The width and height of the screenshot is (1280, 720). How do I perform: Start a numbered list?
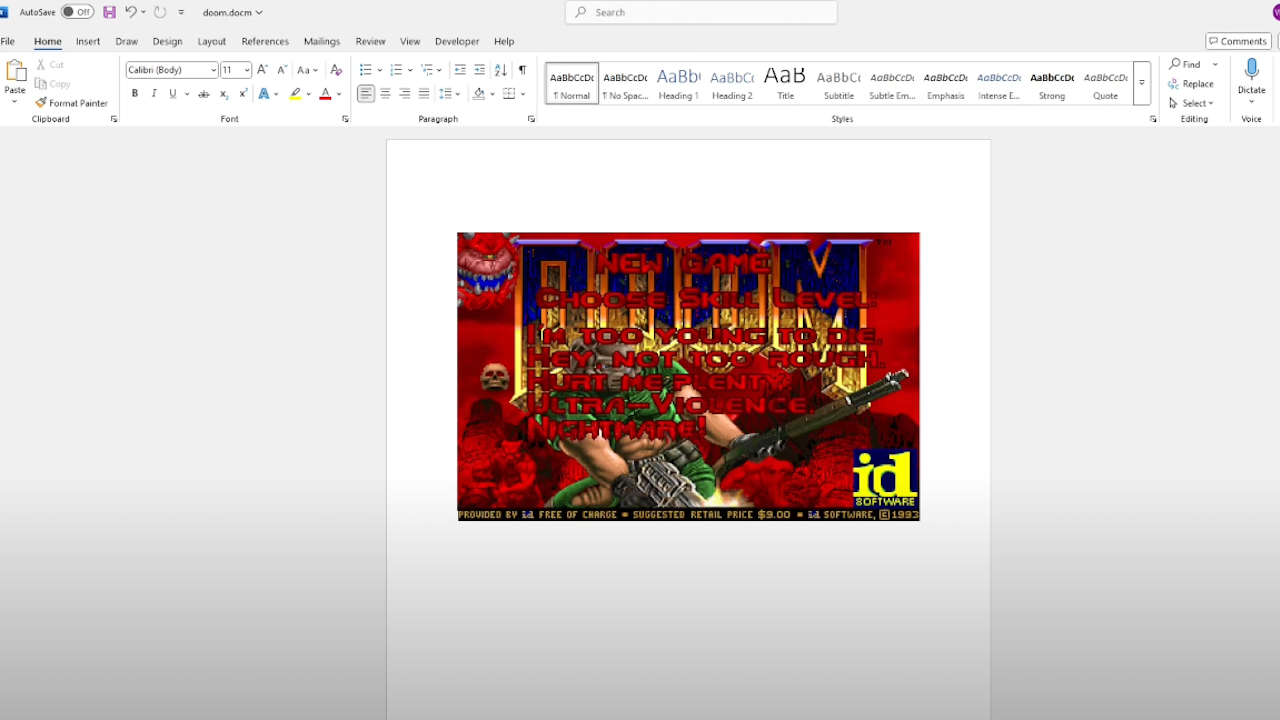[x=396, y=70]
